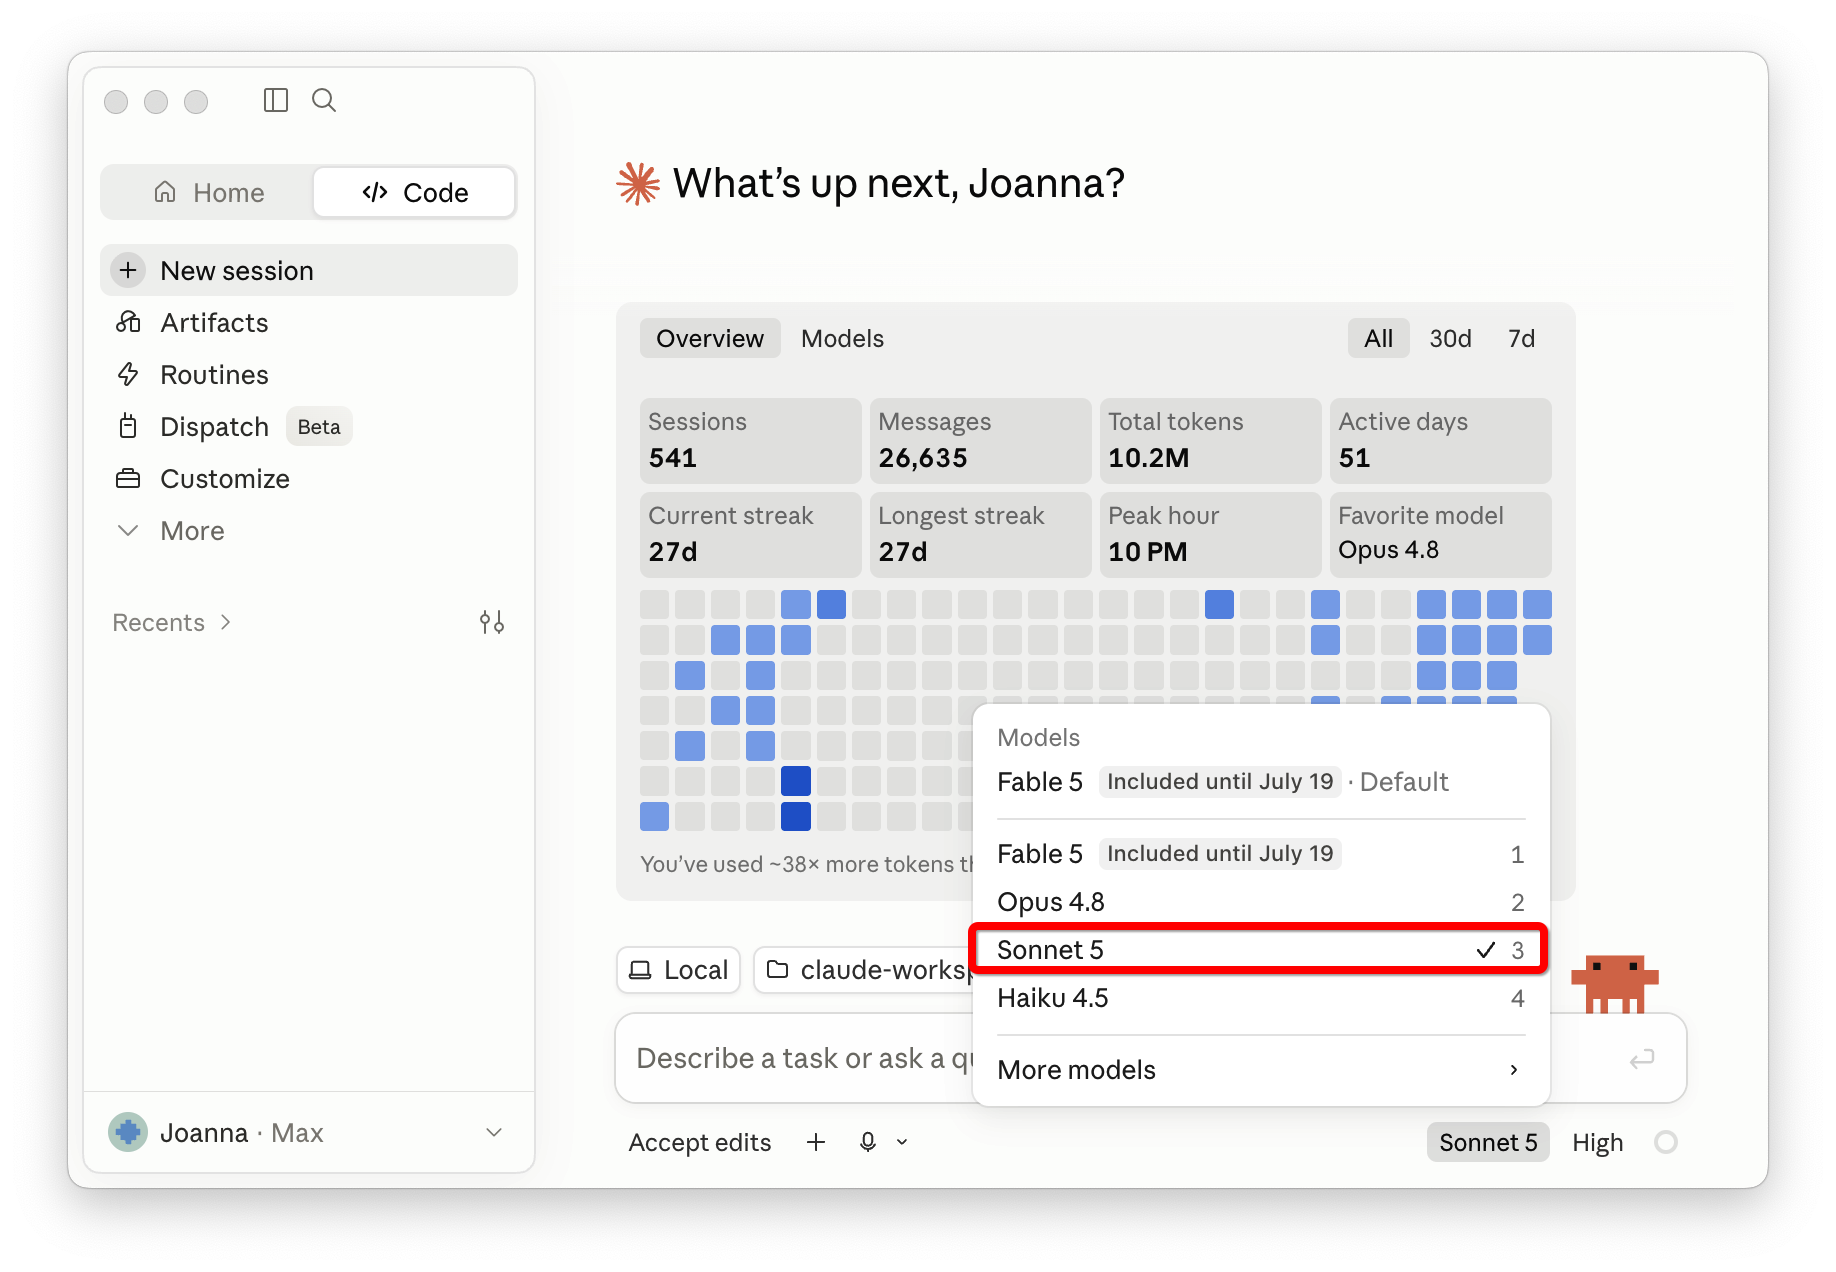The height and width of the screenshot is (1272, 1836).
Task: Start a New session
Action: click(x=309, y=270)
